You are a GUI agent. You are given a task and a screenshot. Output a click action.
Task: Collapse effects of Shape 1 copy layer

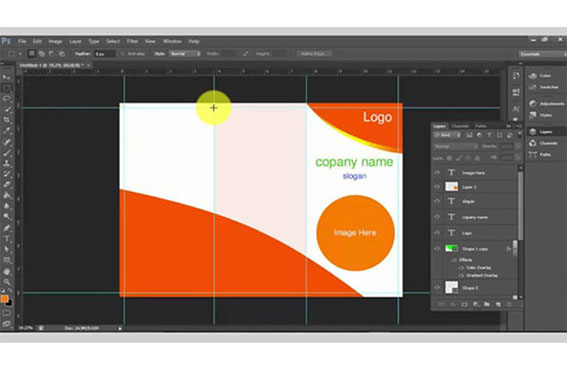point(515,249)
